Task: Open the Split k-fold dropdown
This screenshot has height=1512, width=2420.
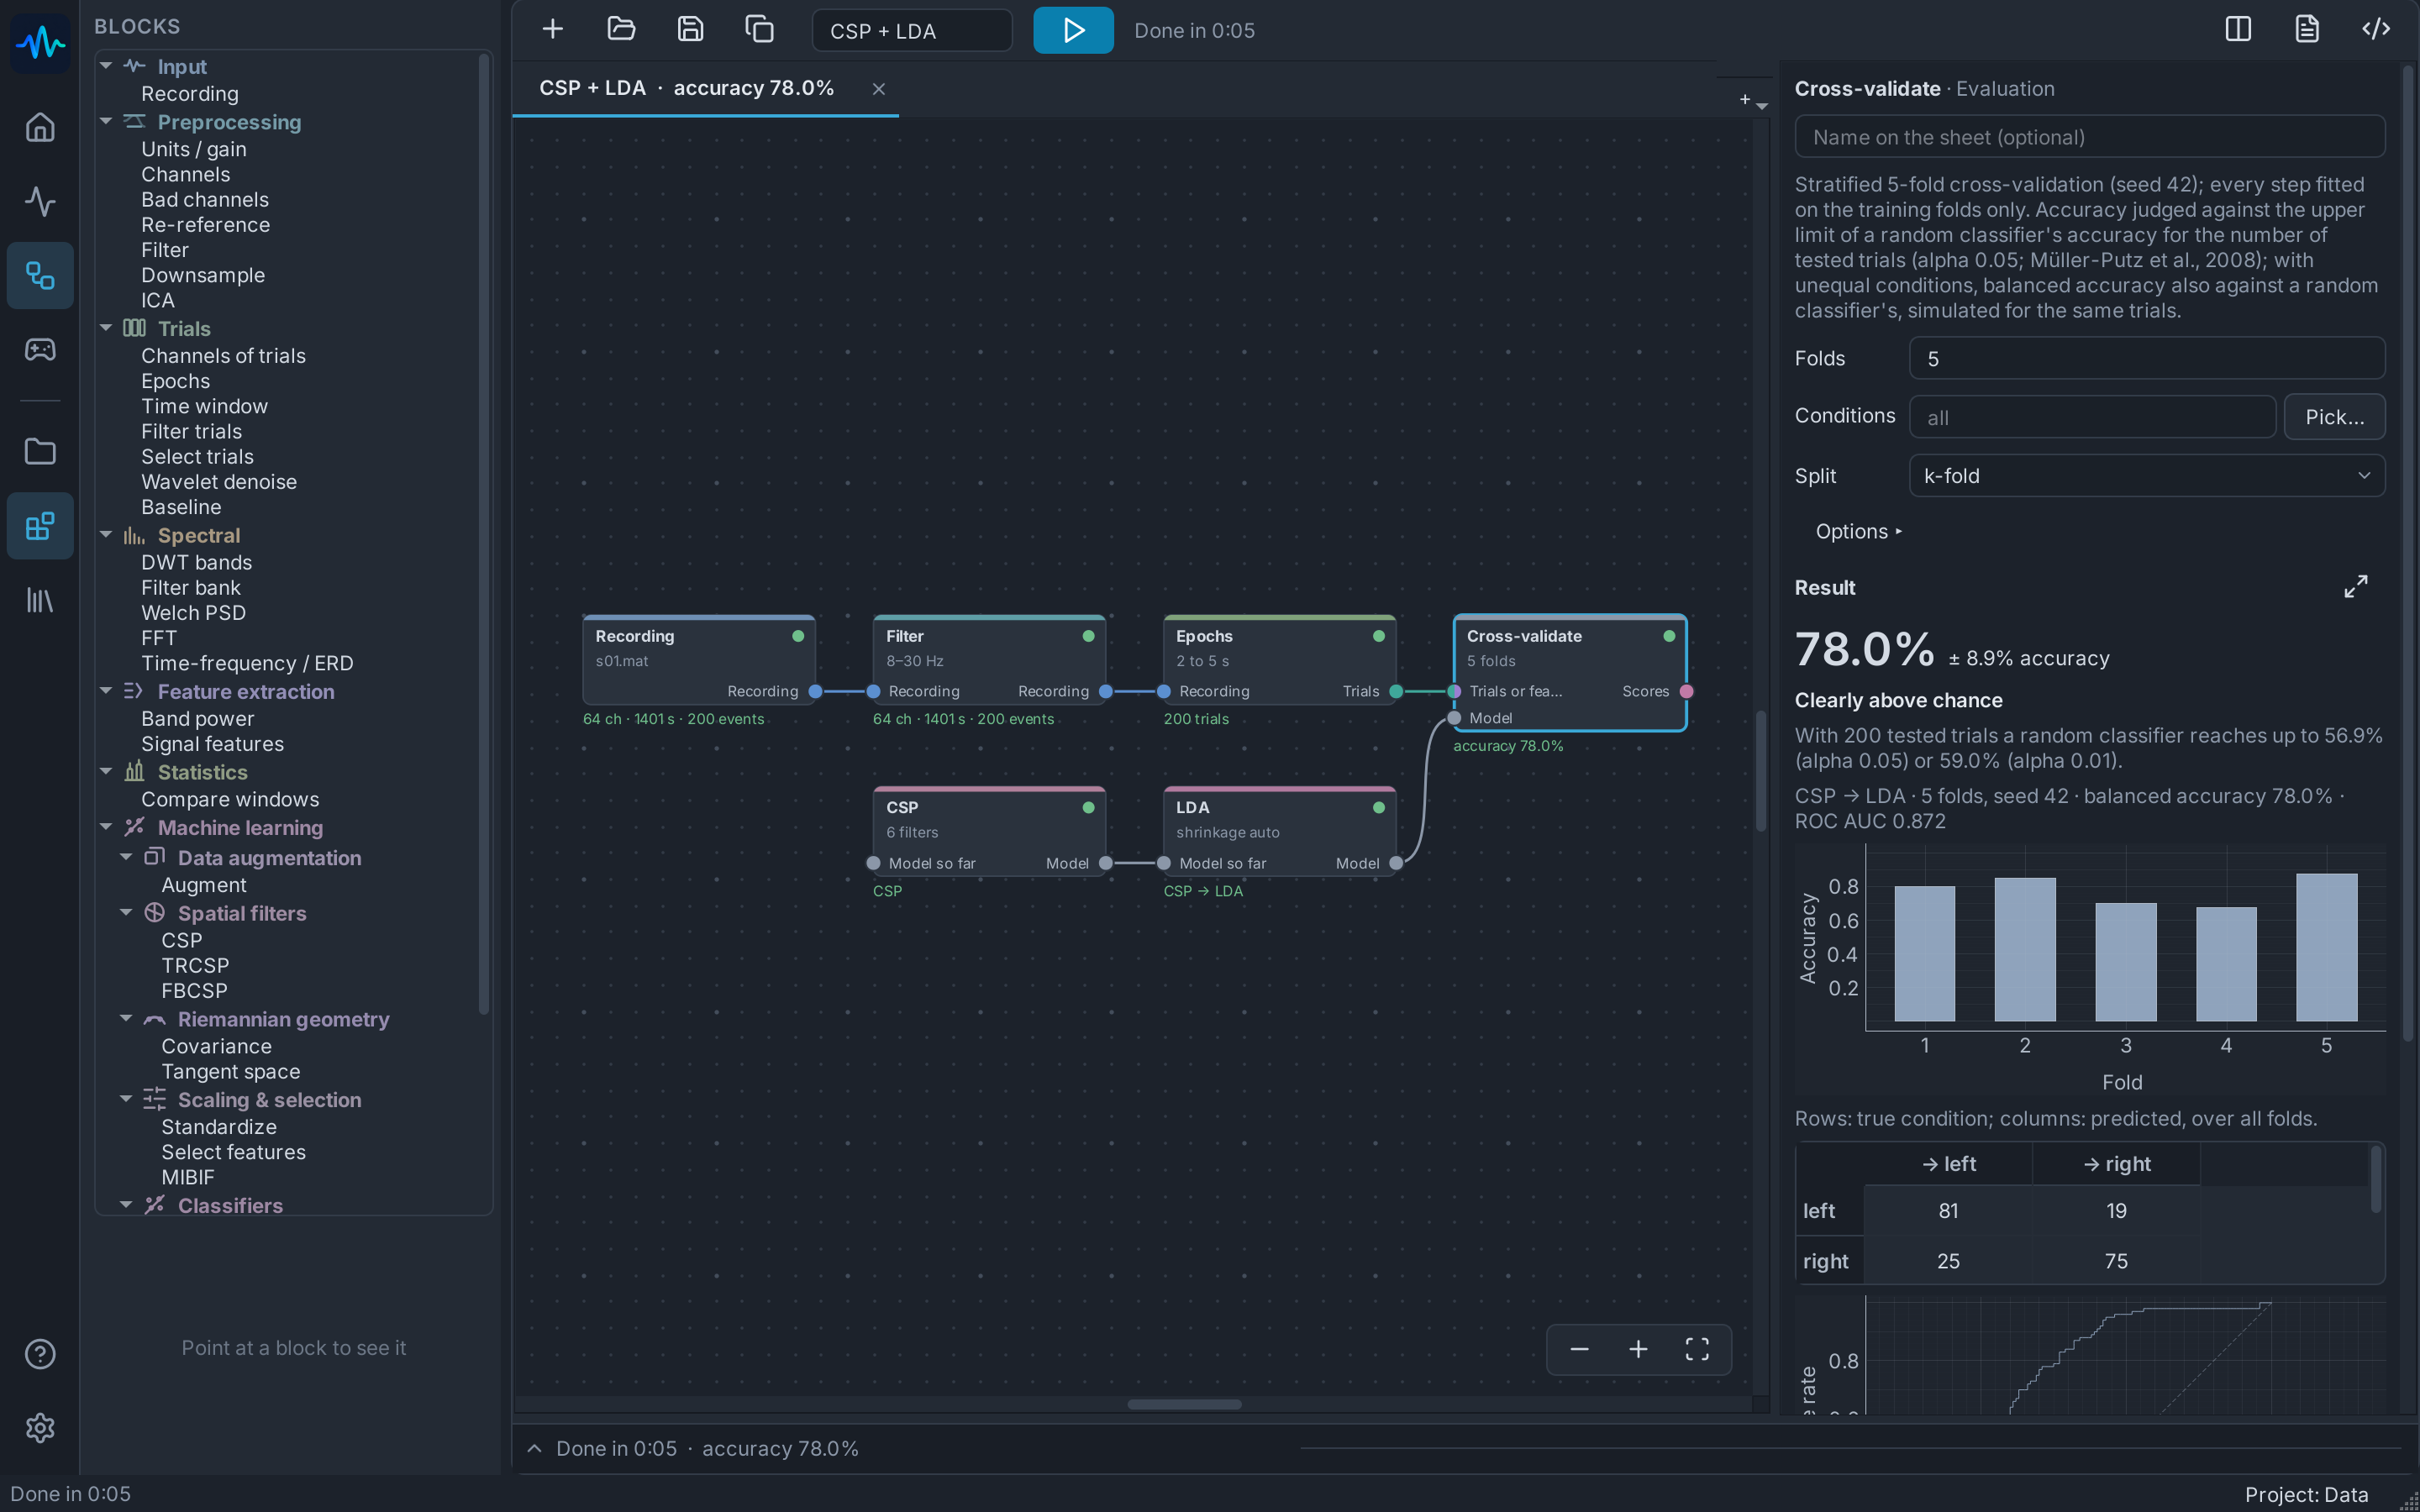Action: [2146, 476]
